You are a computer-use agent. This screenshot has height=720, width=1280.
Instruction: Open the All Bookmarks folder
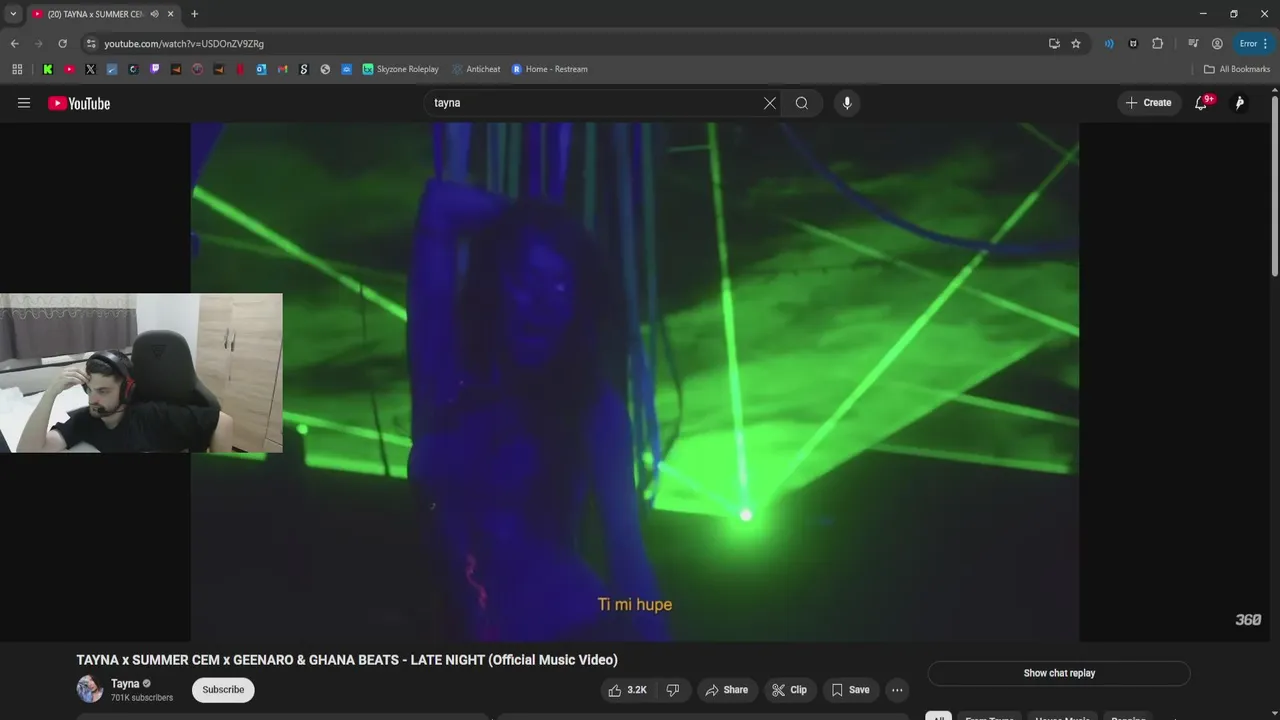(1237, 69)
